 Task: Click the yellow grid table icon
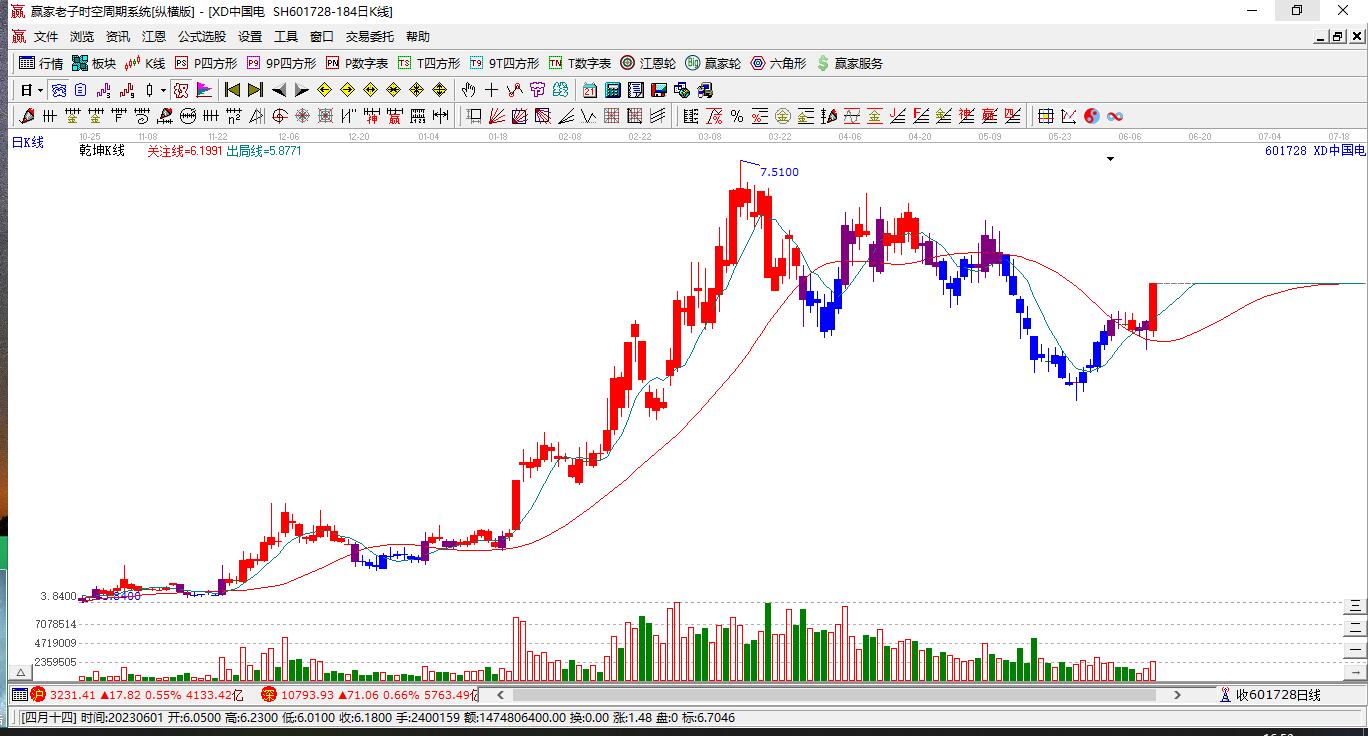tap(1046, 116)
